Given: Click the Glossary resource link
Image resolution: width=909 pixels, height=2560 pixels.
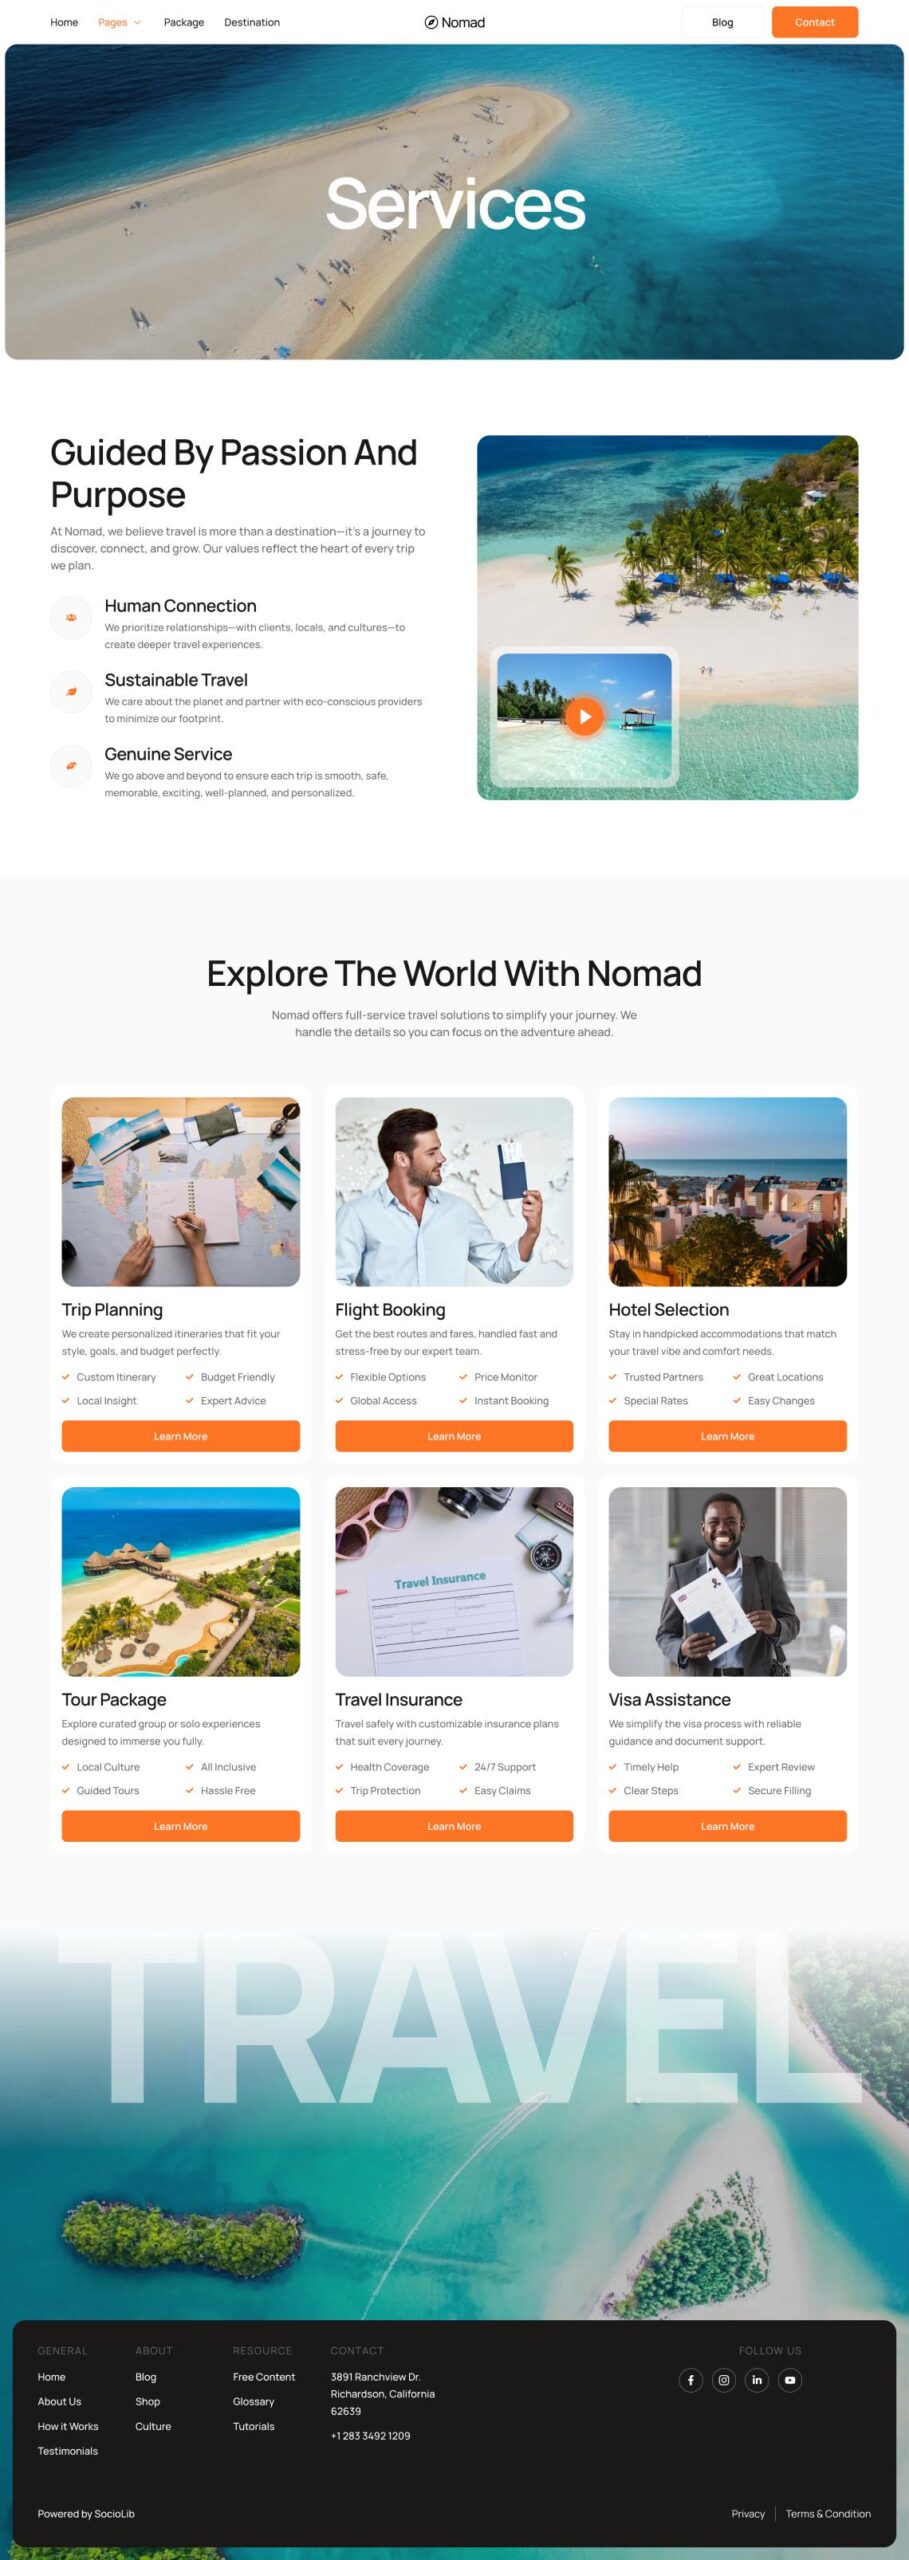Looking at the screenshot, I should pos(254,2401).
